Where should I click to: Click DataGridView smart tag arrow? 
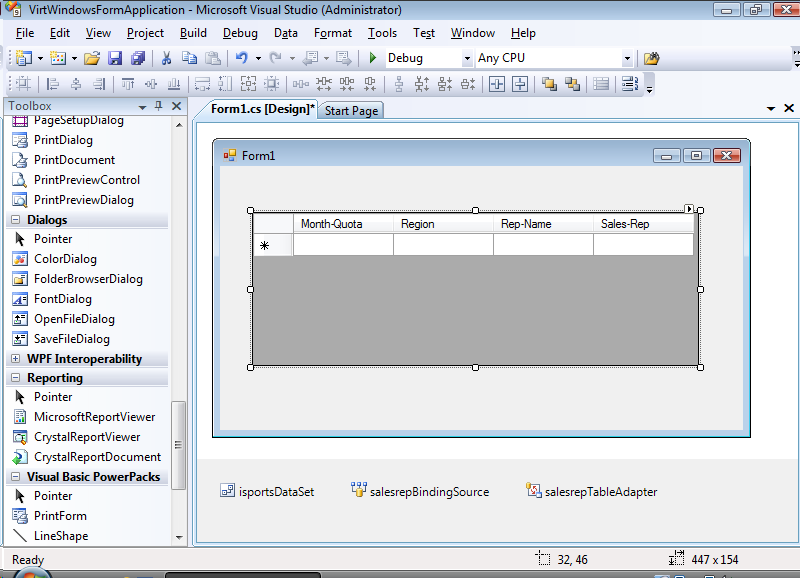tap(689, 209)
